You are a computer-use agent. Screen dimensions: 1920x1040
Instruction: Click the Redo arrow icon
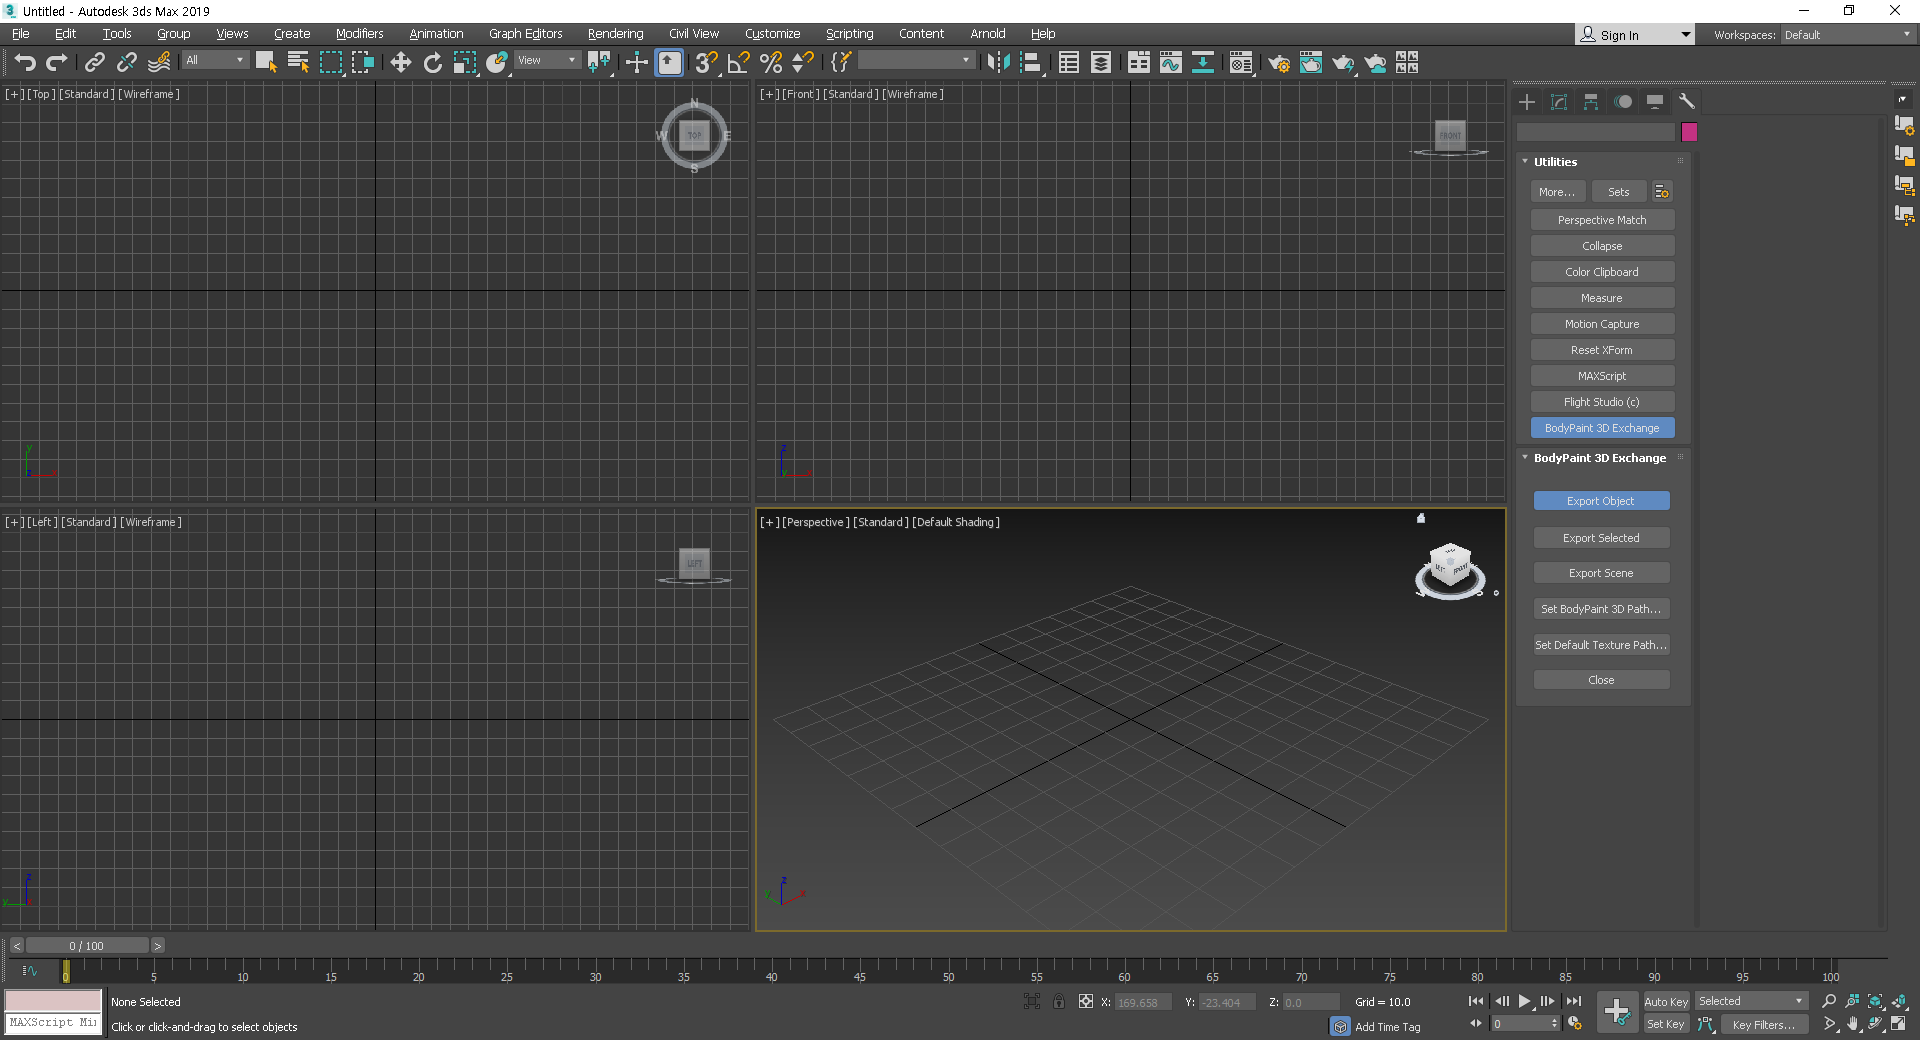(x=57, y=62)
